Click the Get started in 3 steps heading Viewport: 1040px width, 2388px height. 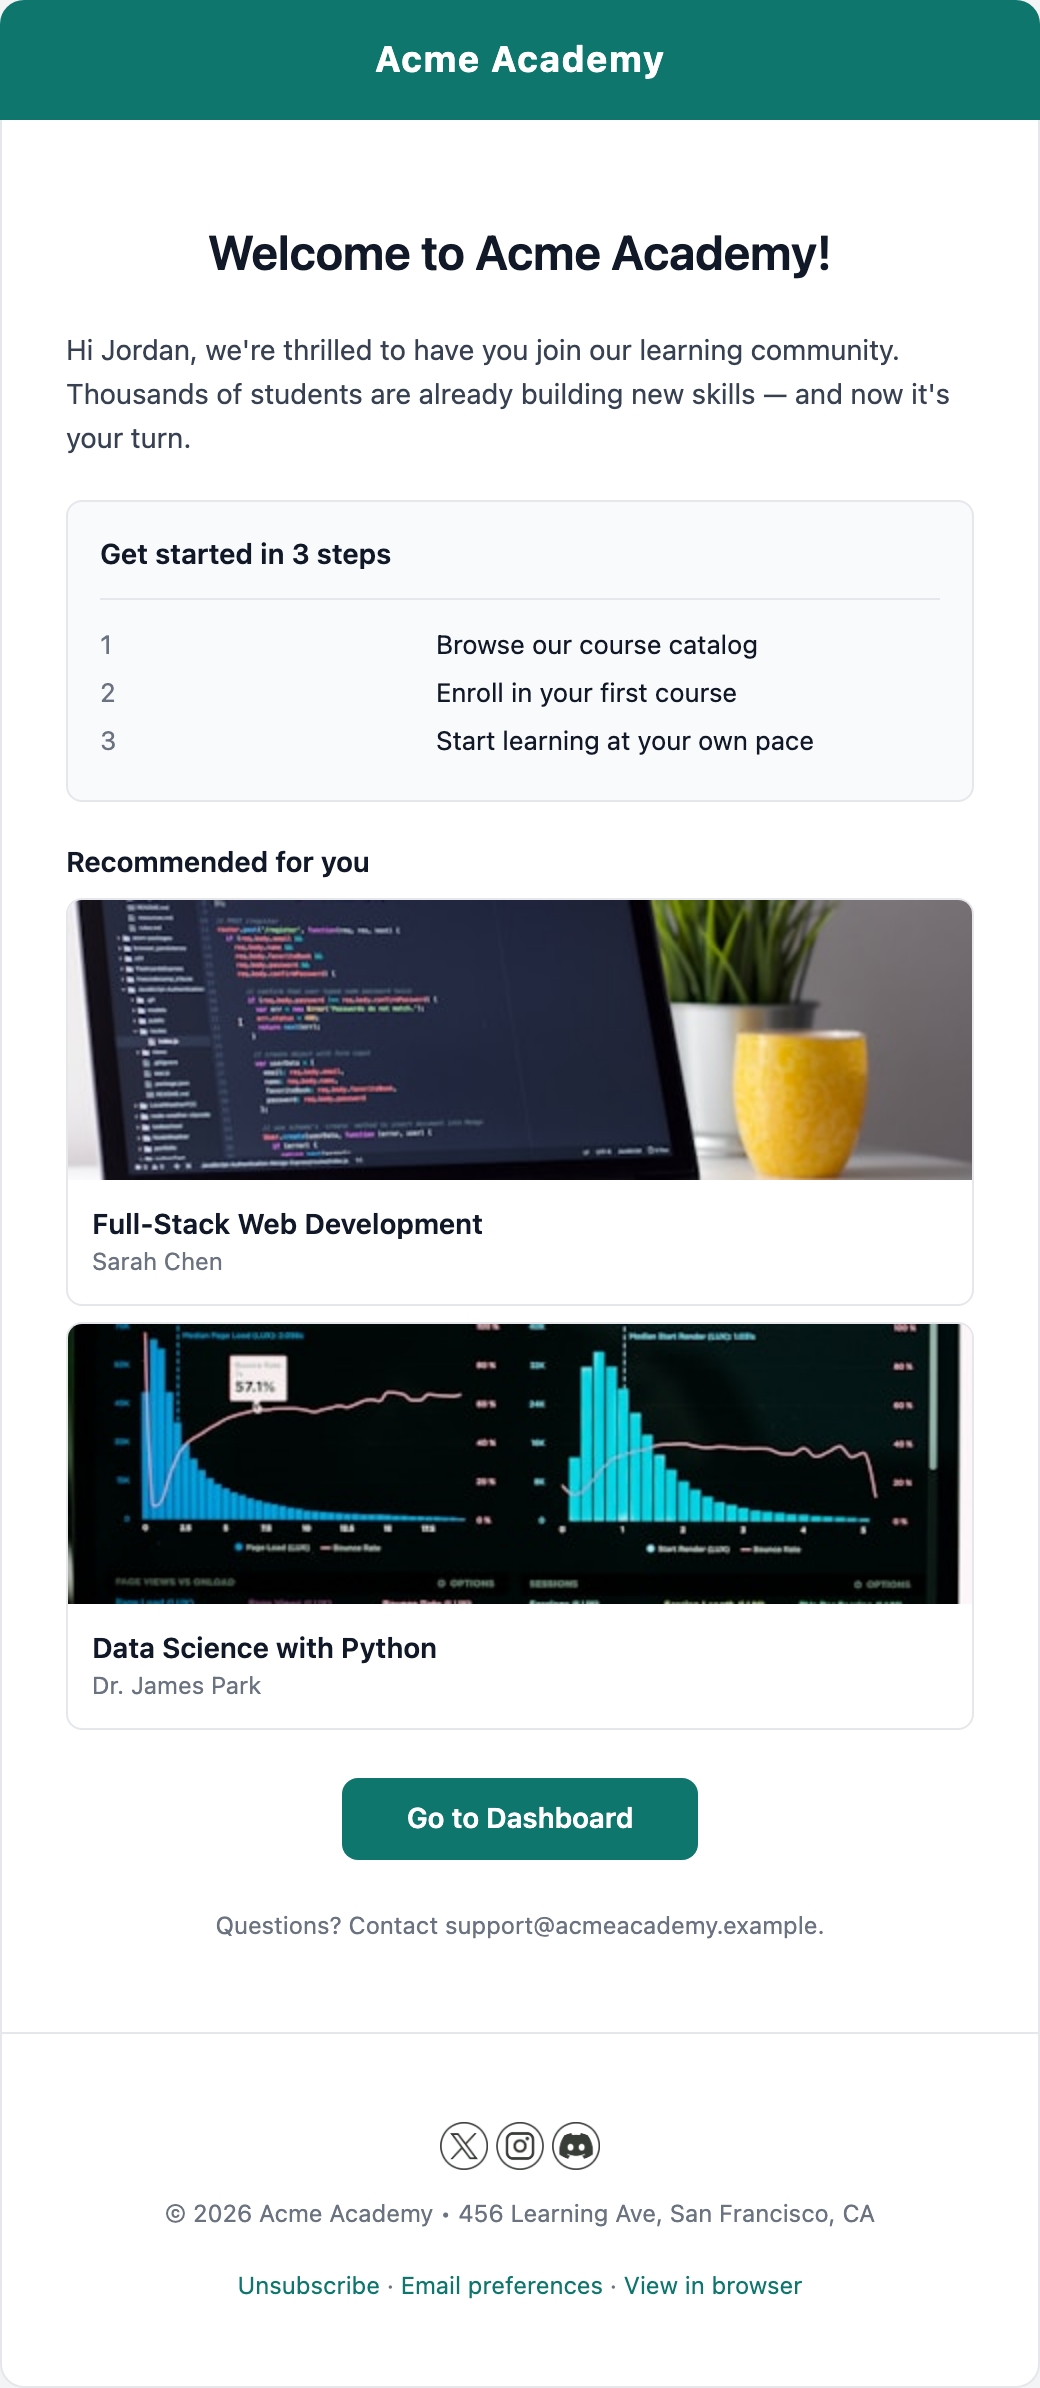point(246,554)
